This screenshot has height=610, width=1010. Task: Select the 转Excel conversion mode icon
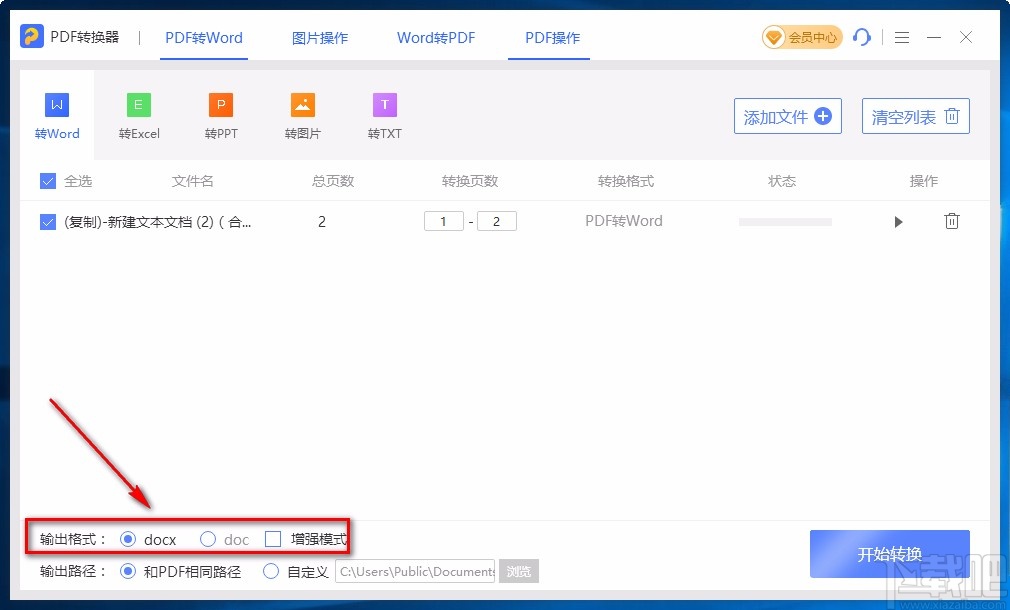point(138,103)
